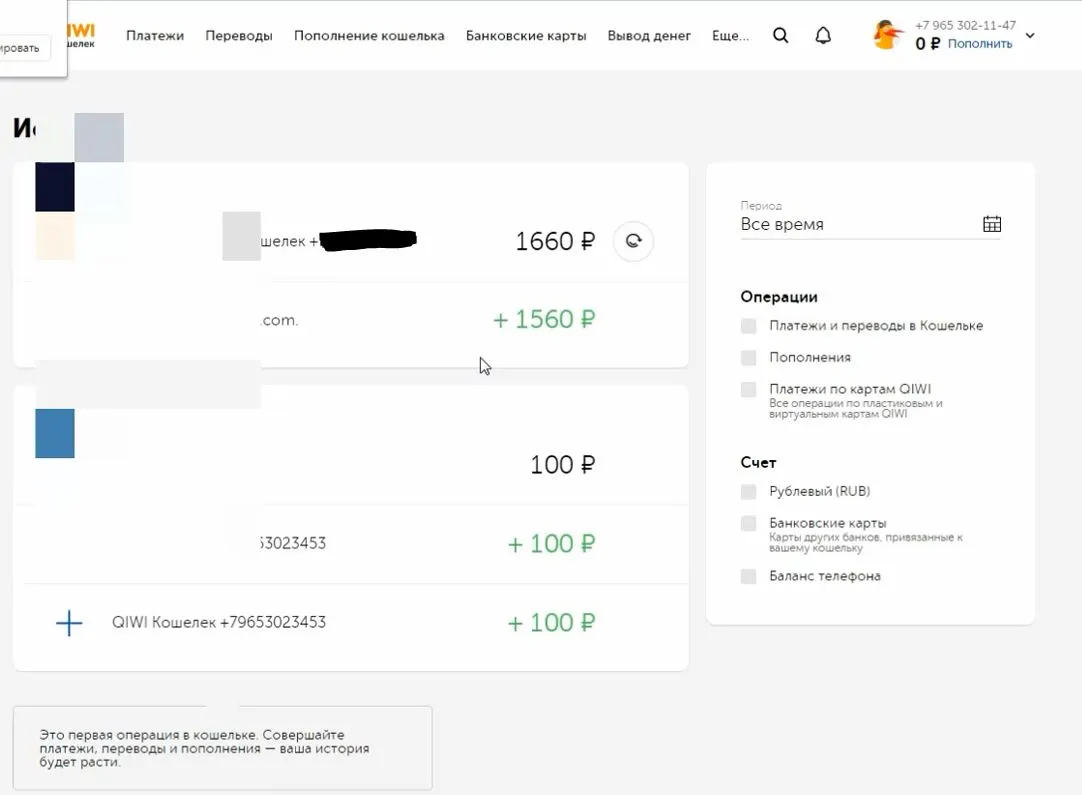Check Платежи и переводы в Кошельке
1082x795 pixels.
749,326
